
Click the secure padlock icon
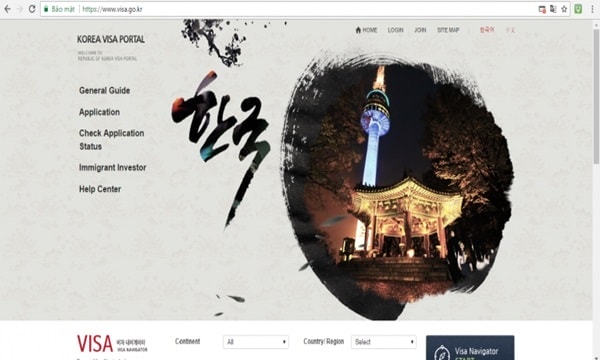coord(46,9)
